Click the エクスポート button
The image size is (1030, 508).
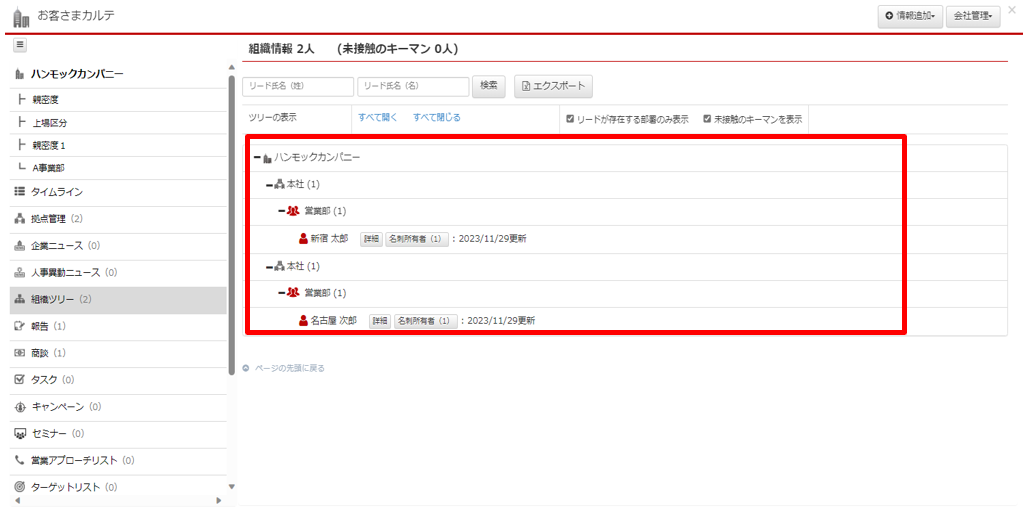pos(554,86)
